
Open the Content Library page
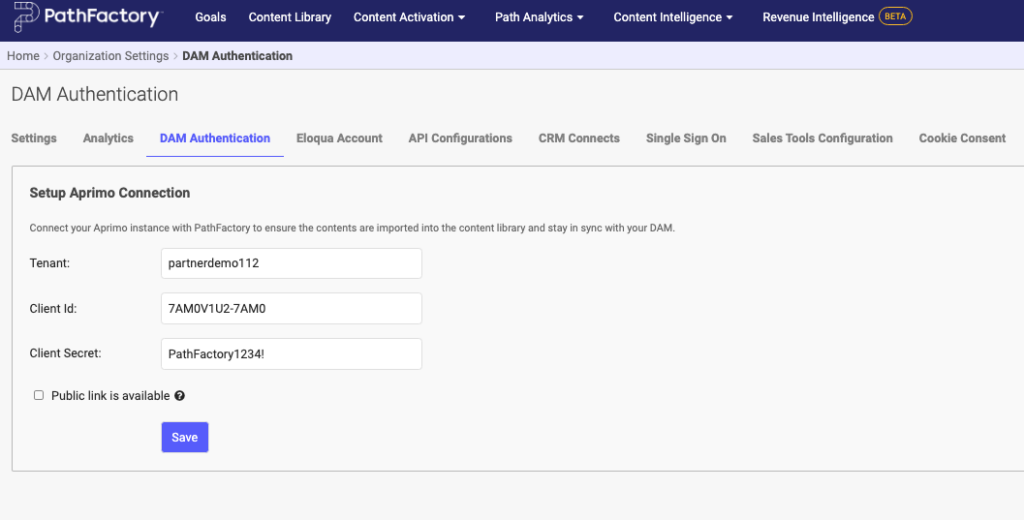(290, 17)
